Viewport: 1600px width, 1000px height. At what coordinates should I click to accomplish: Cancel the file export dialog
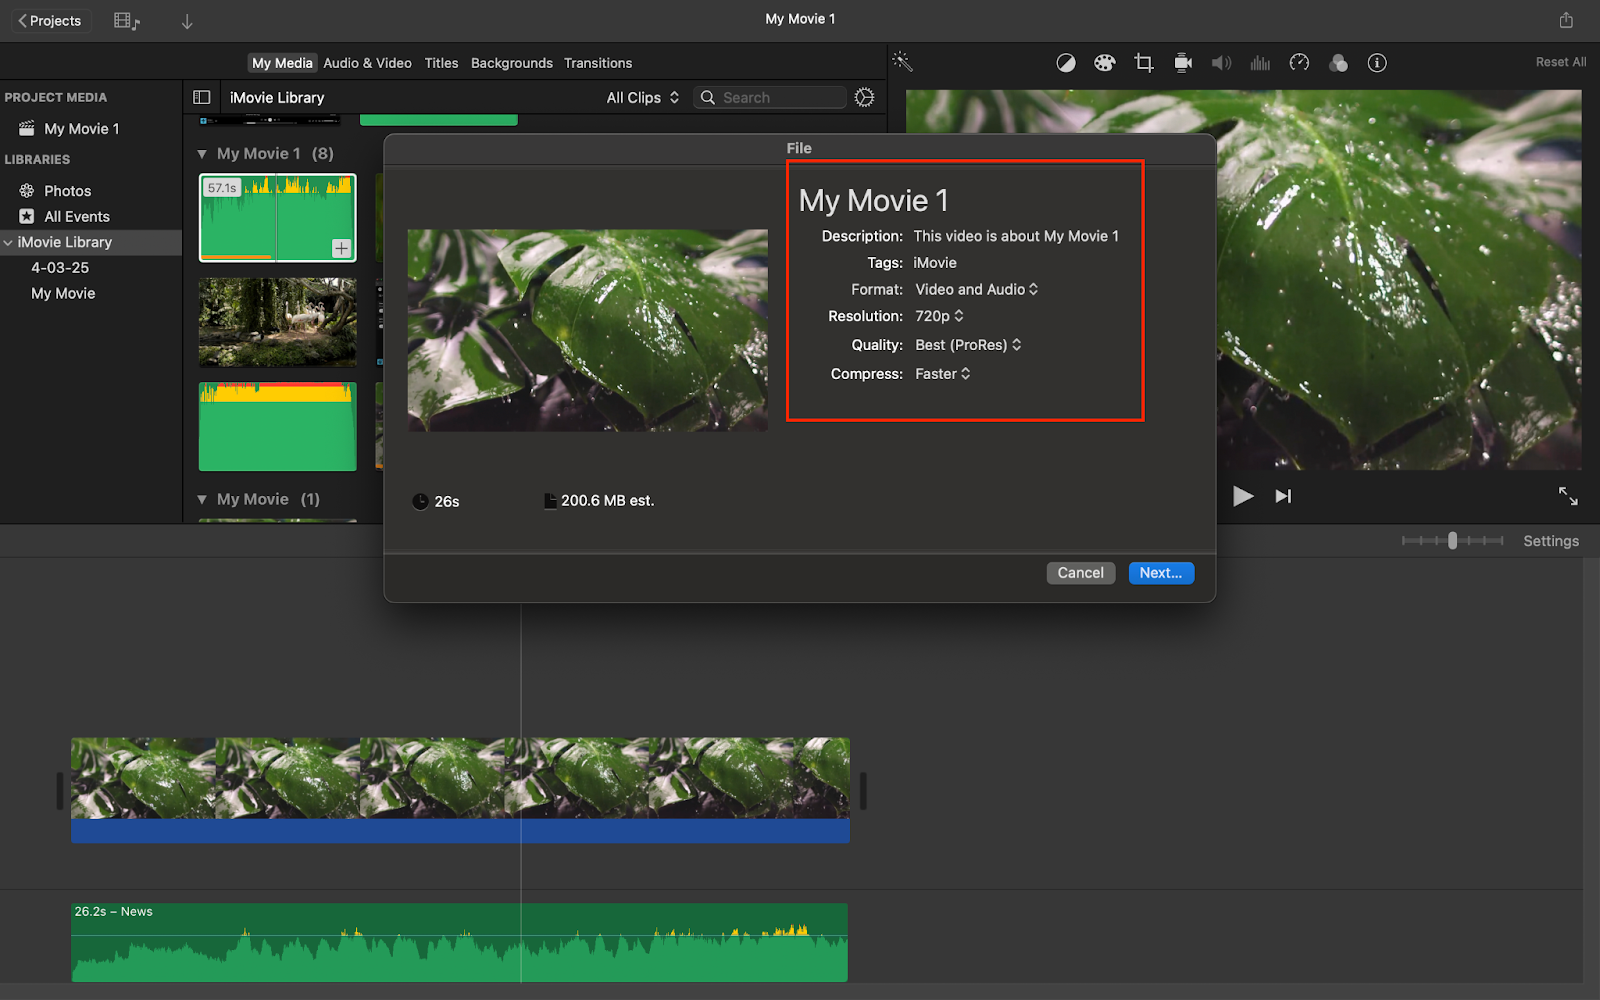[x=1080, y=573]
